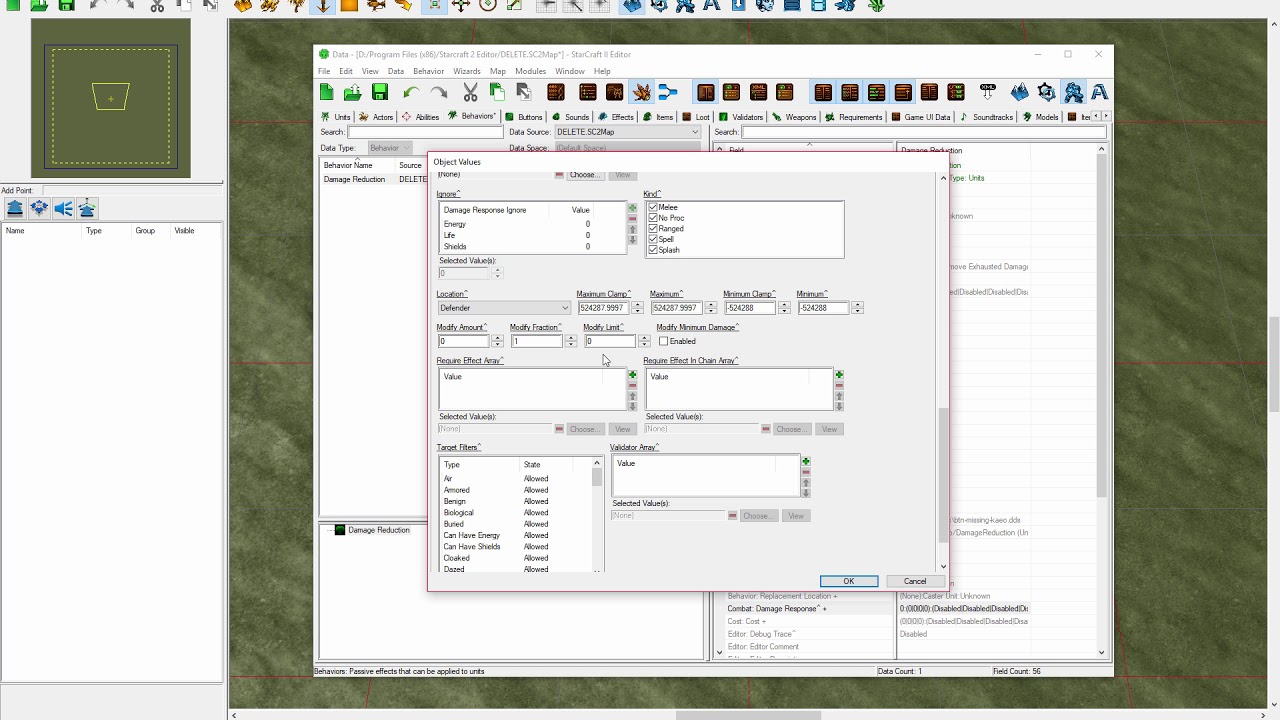The image size is (1280, 720).
Task: Click OK in Object Values dialog
Action: click(849, 581)
